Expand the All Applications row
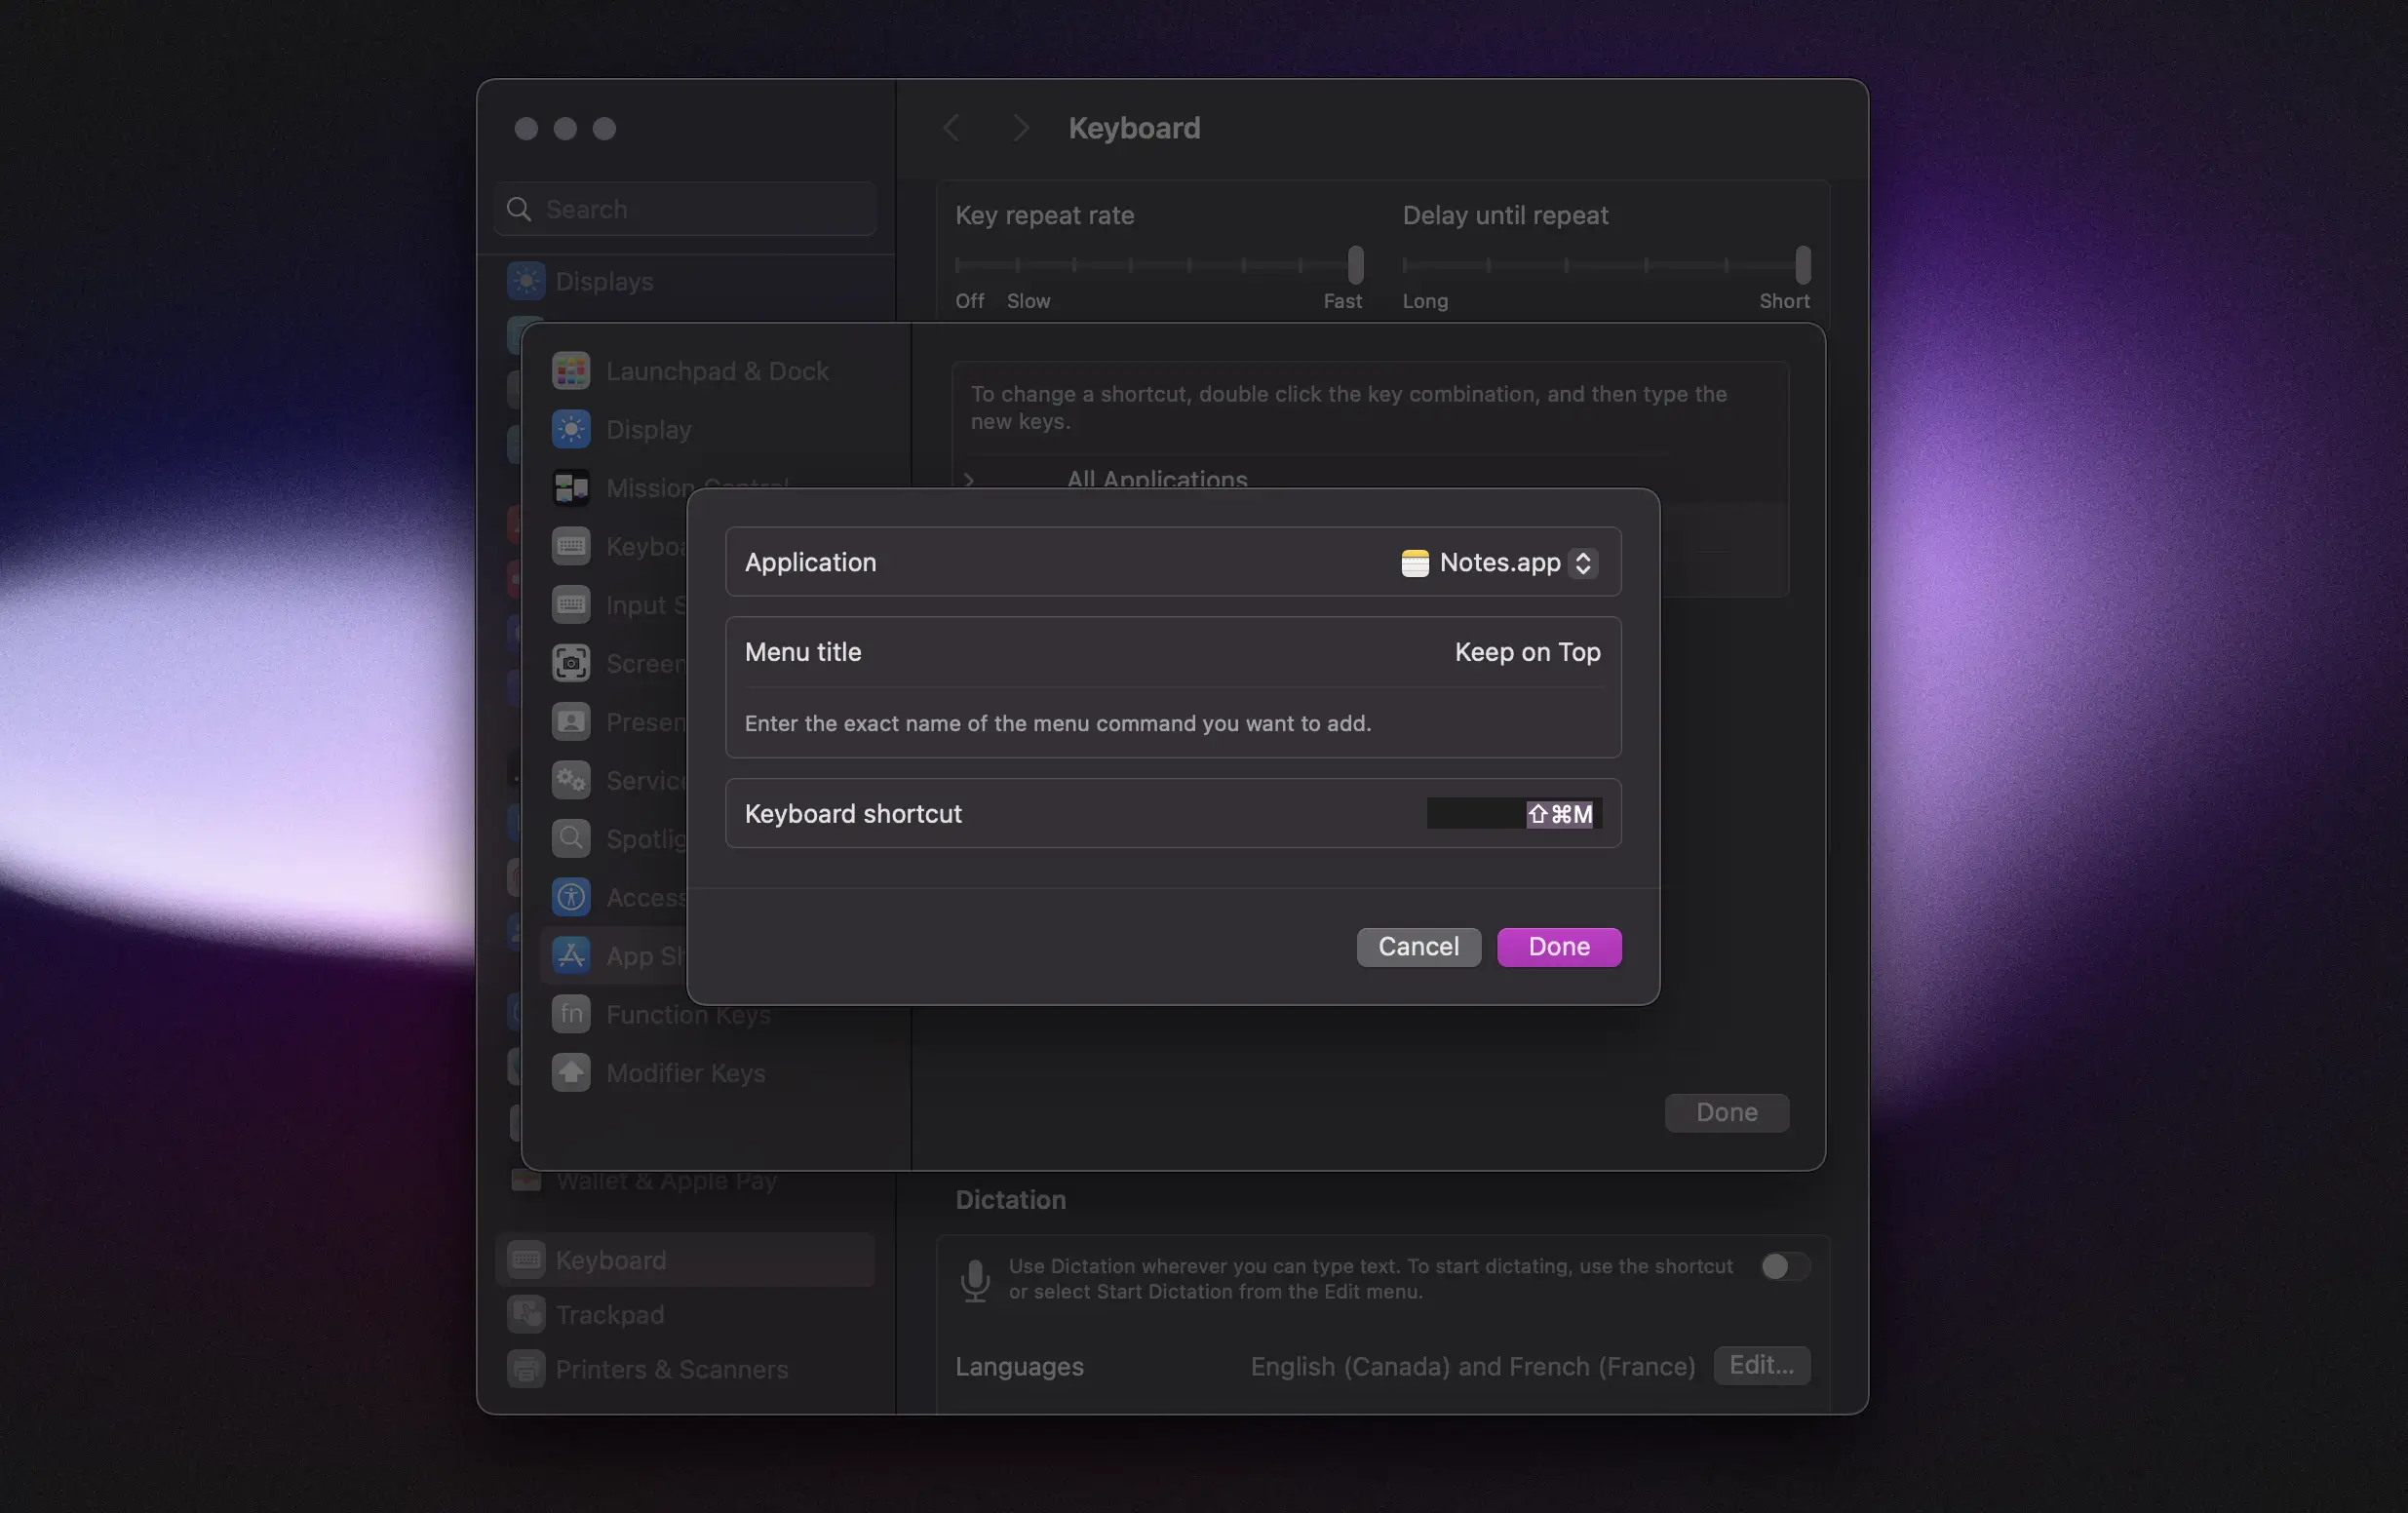Screen dimensions: 2408x1513 click(969, 479)
